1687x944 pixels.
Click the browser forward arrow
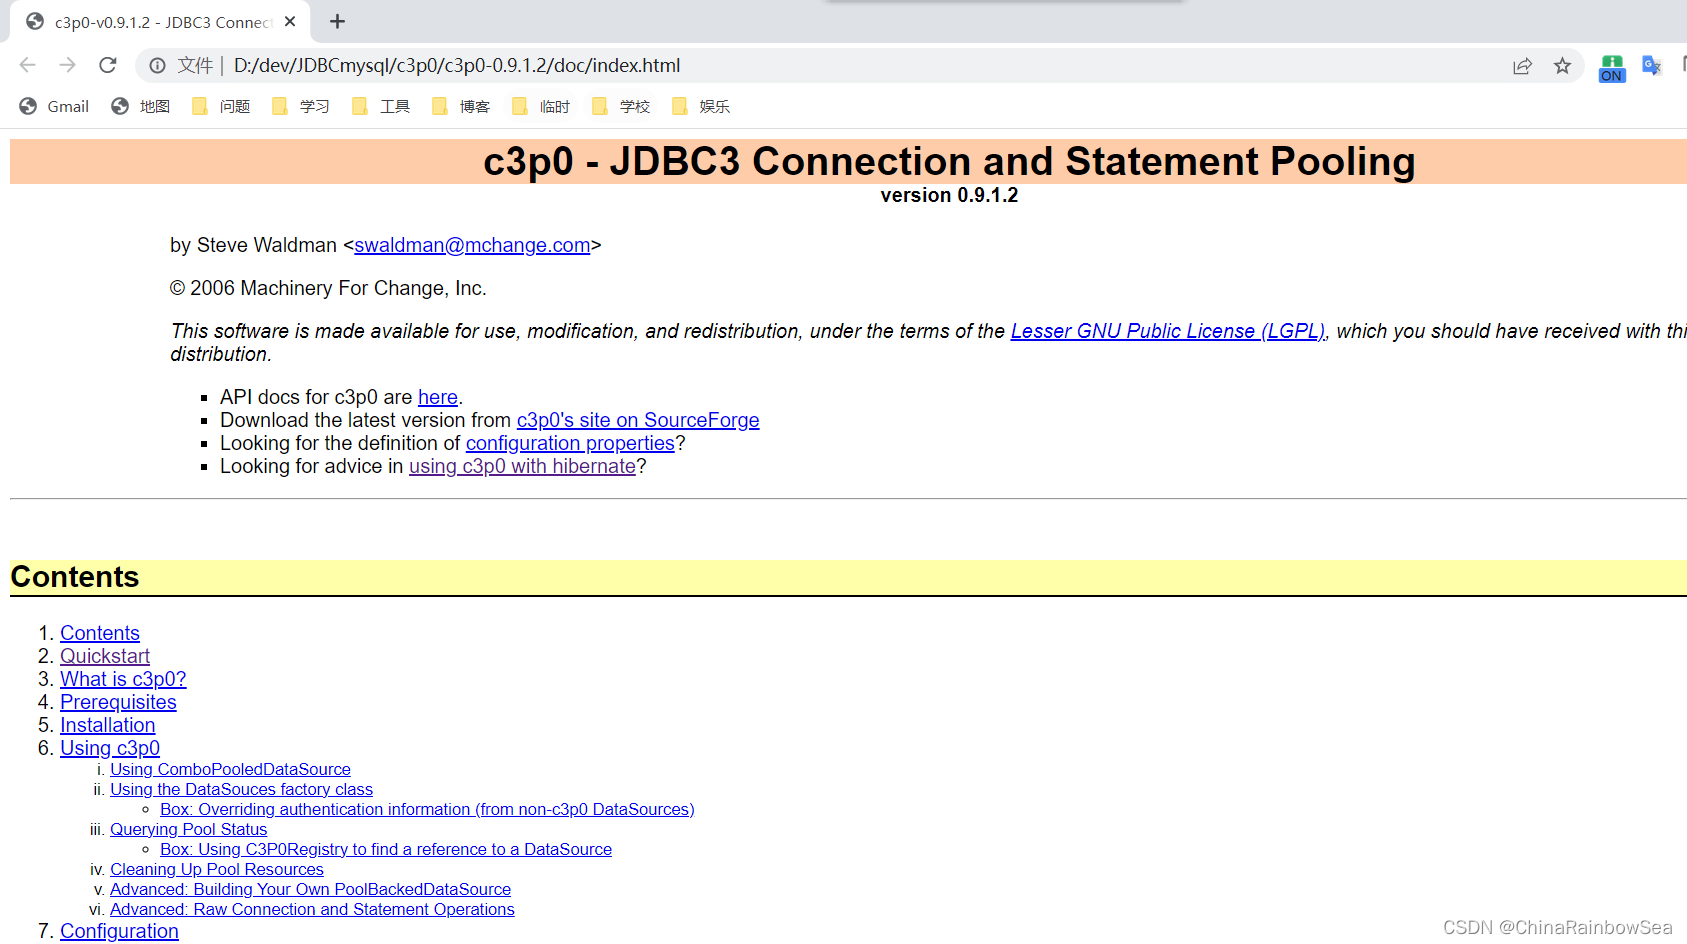(x=67, y=65)
